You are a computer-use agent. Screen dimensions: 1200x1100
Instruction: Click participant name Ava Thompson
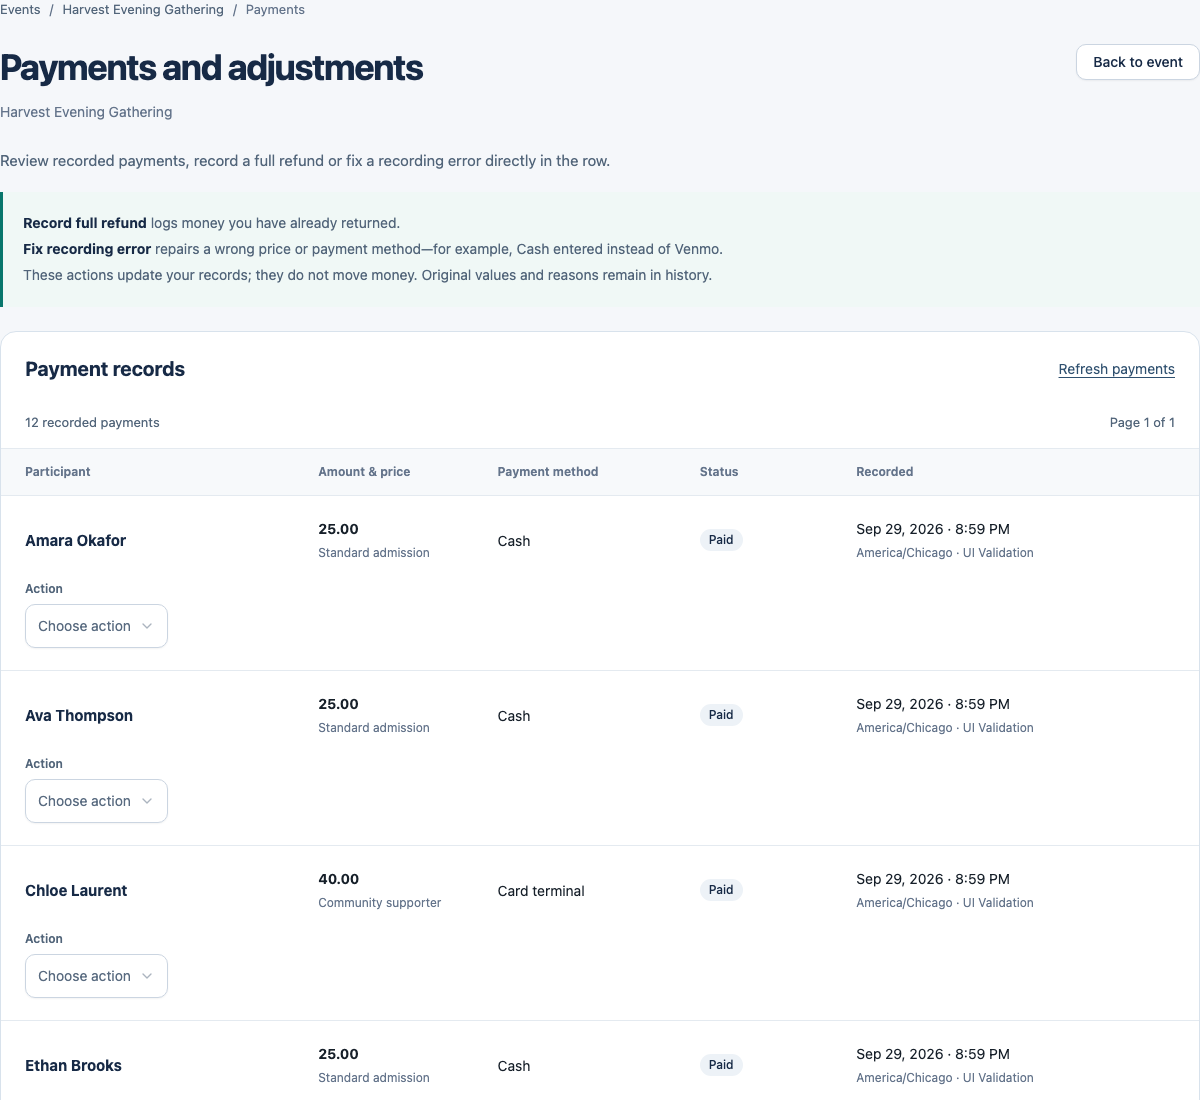(79, 716)
